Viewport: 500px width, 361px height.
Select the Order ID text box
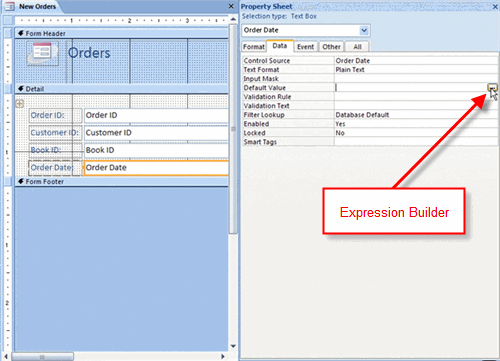[156, 115]
